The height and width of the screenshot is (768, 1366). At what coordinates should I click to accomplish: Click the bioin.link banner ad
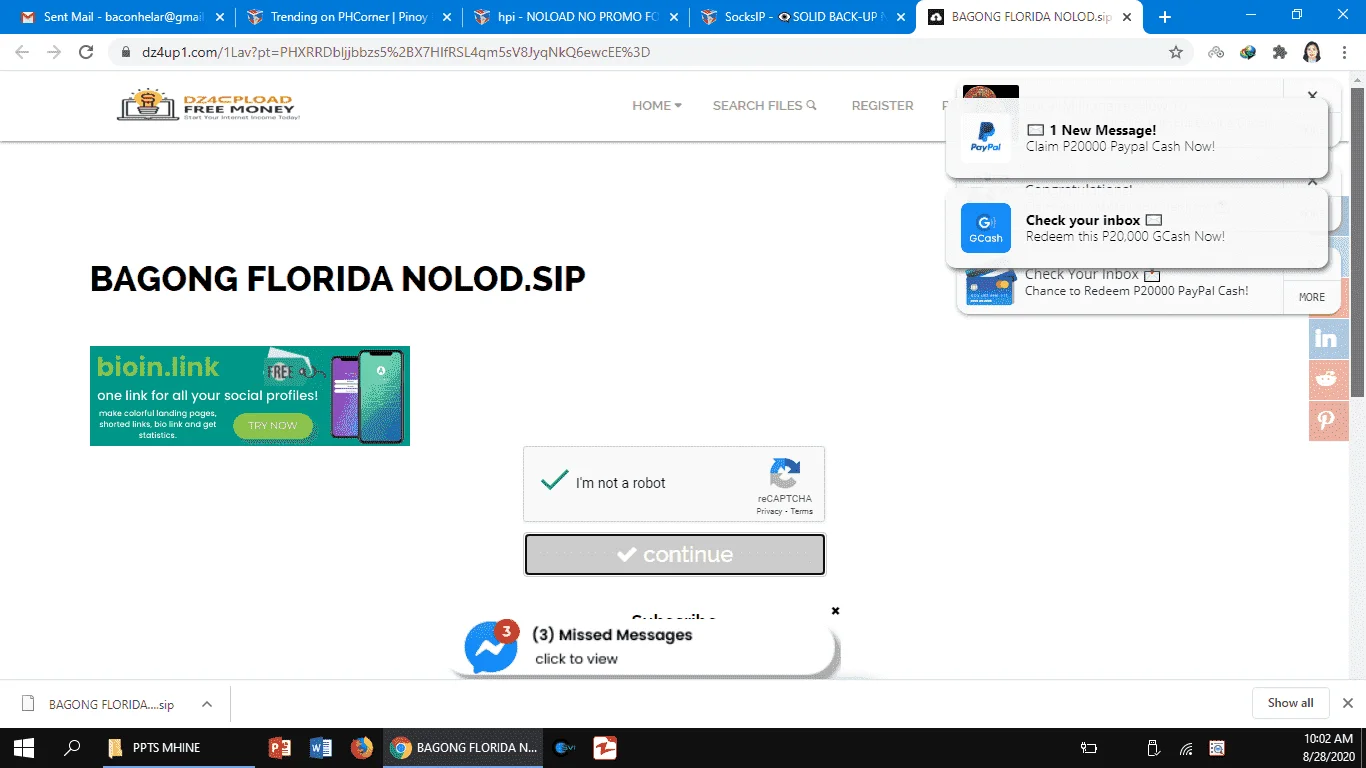click(x=250, y=396)
